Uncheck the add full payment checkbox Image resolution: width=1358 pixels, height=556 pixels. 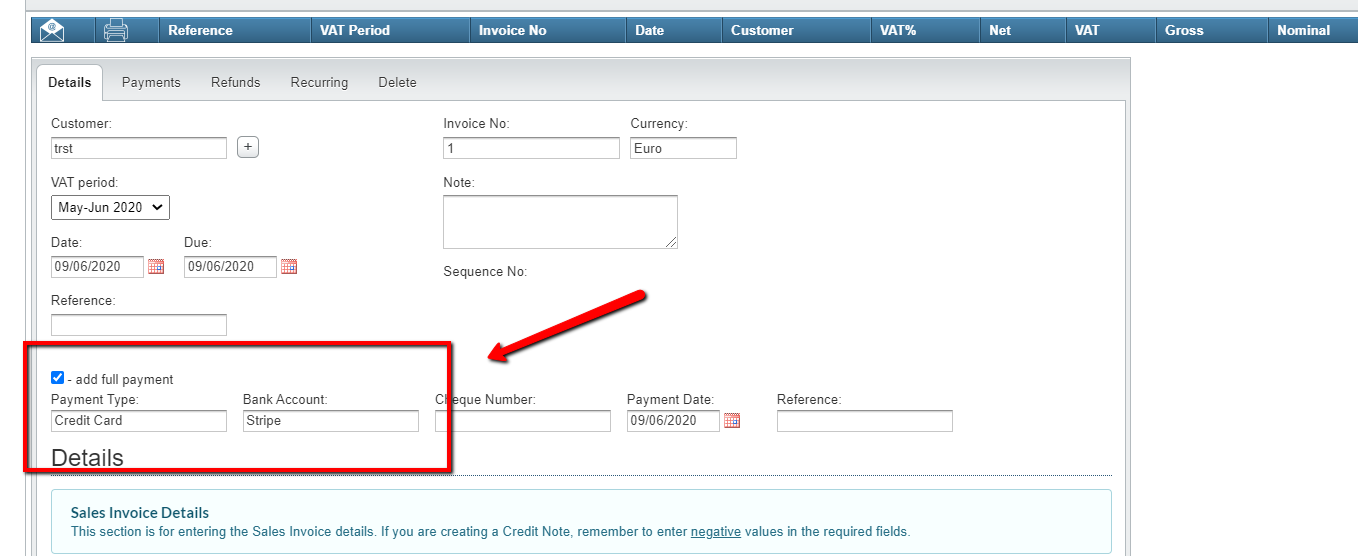point(58,378)
